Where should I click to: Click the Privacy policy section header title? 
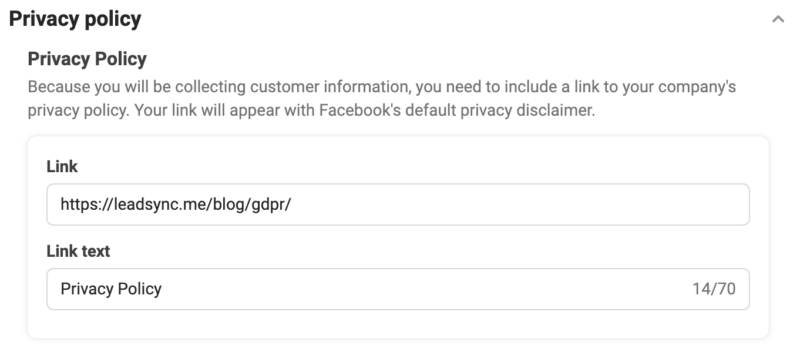(x=75, y=19)
